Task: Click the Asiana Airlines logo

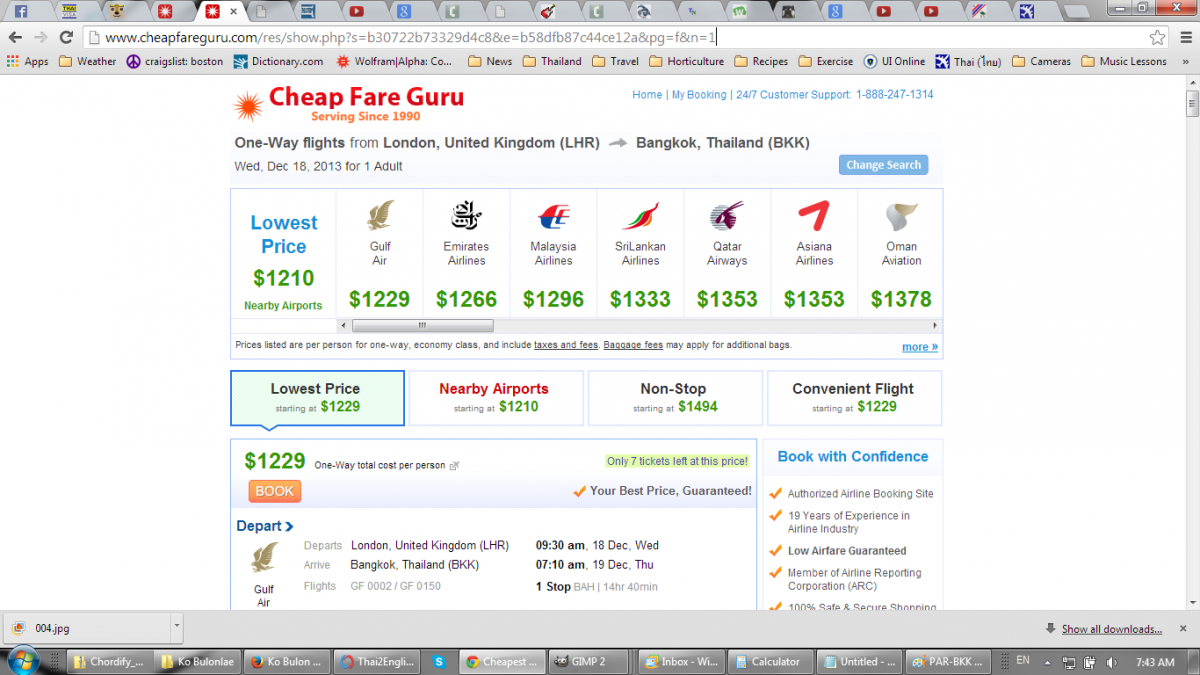Action: coord(814,216)
